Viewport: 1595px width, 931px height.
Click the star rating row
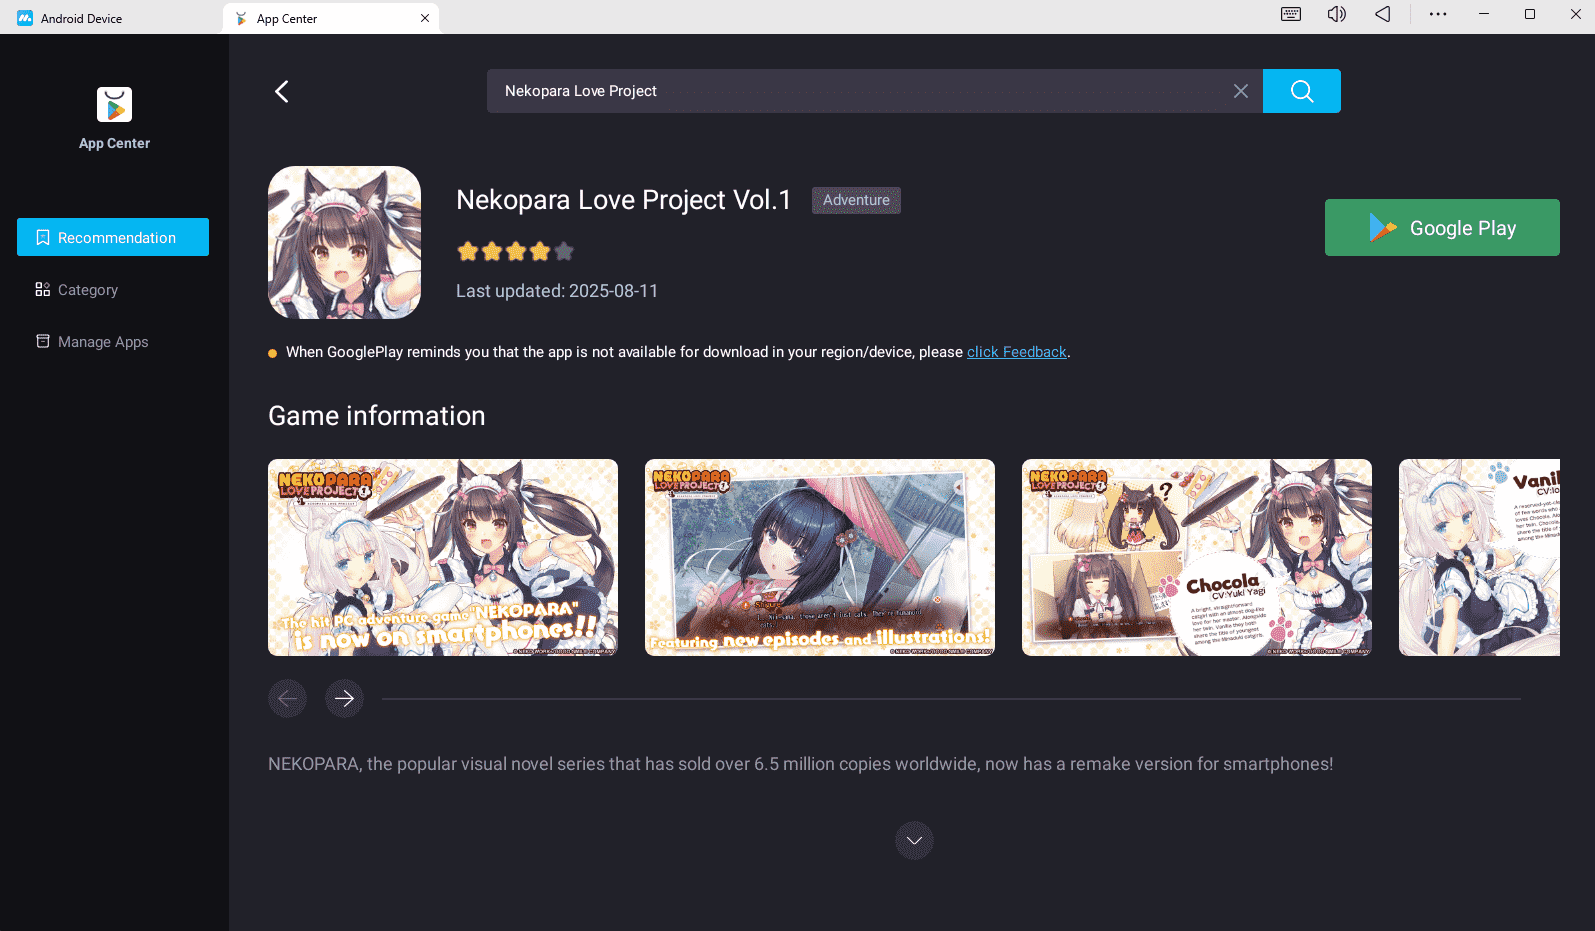pyautogui.click(x=515, y=251)
